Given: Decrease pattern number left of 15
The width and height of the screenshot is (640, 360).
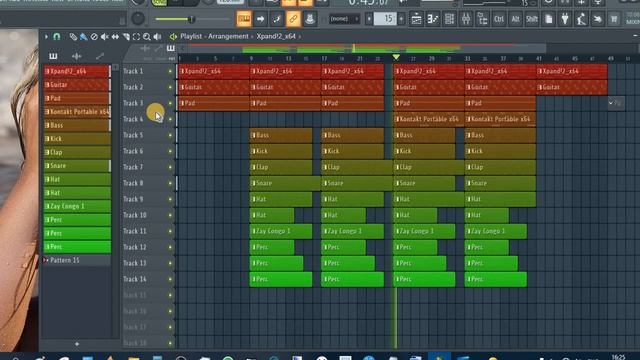Looking at the screenshot, I should 369,19.
